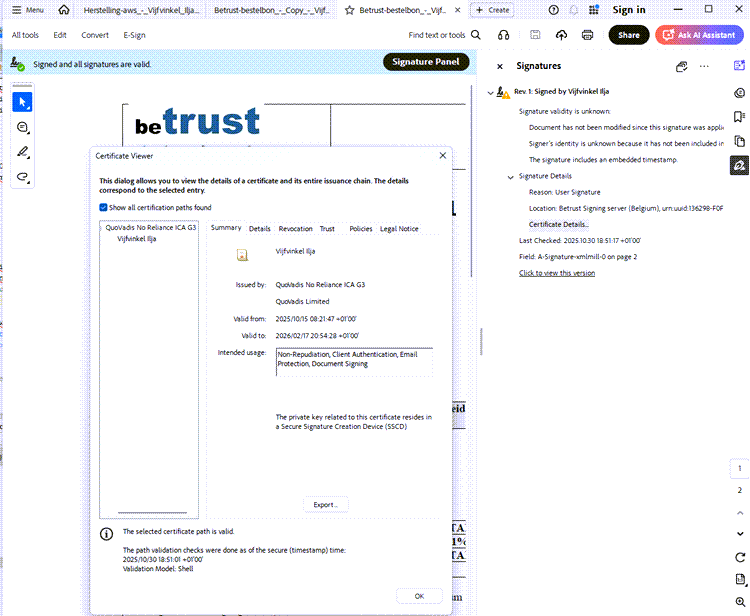Open the Help question mark icon
Viewport: 750px width, 616px height.
point(553,10)
